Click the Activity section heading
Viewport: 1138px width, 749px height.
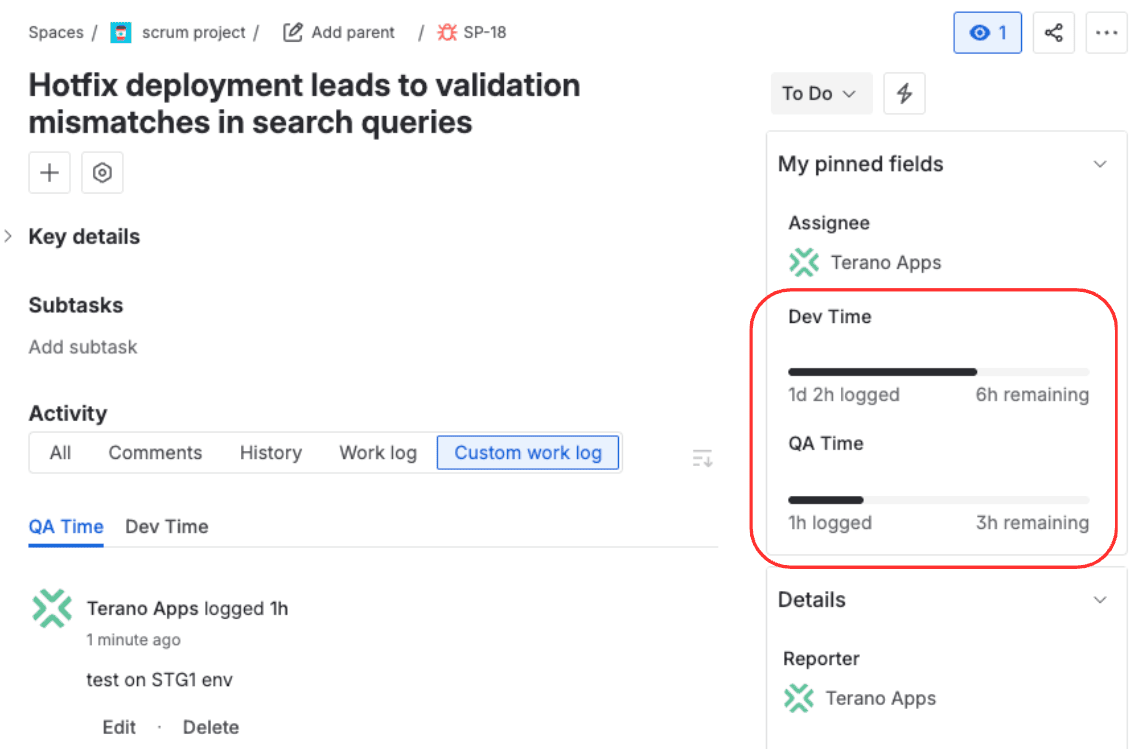pos(67,414)
